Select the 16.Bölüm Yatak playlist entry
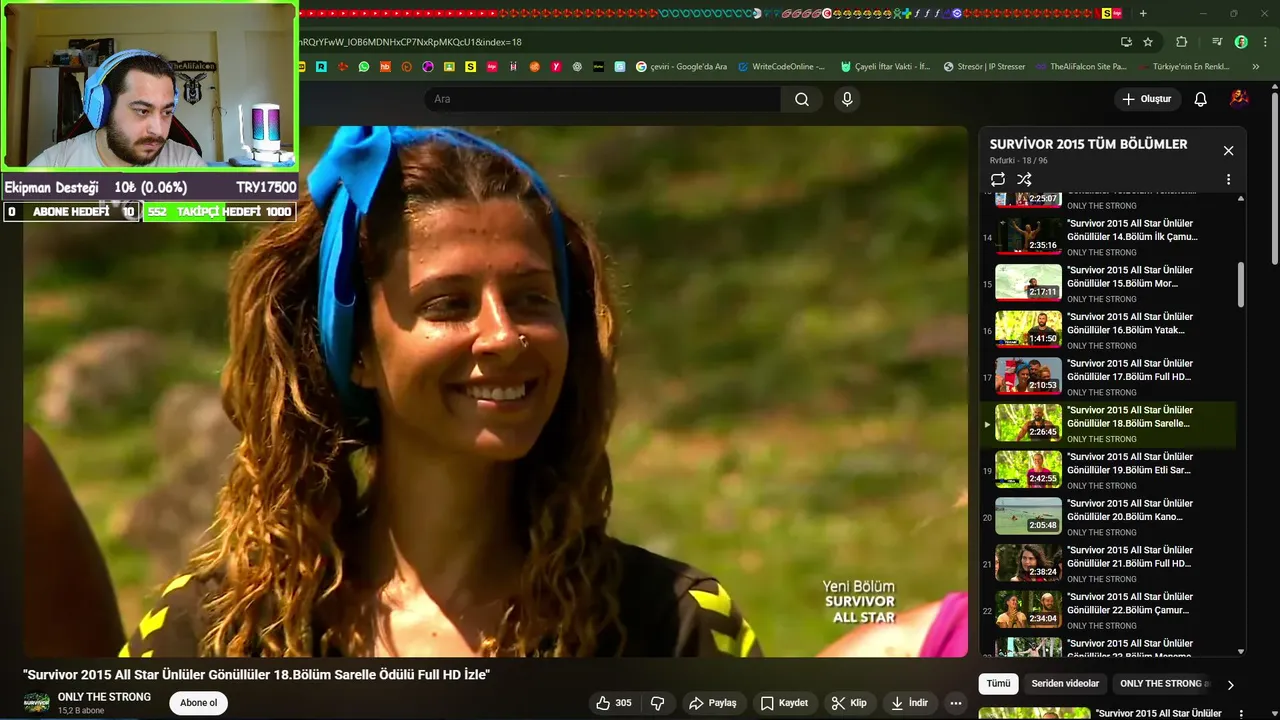Image resolution: width=1280 pixels, height=720 pixels. tap(1108, 330)
